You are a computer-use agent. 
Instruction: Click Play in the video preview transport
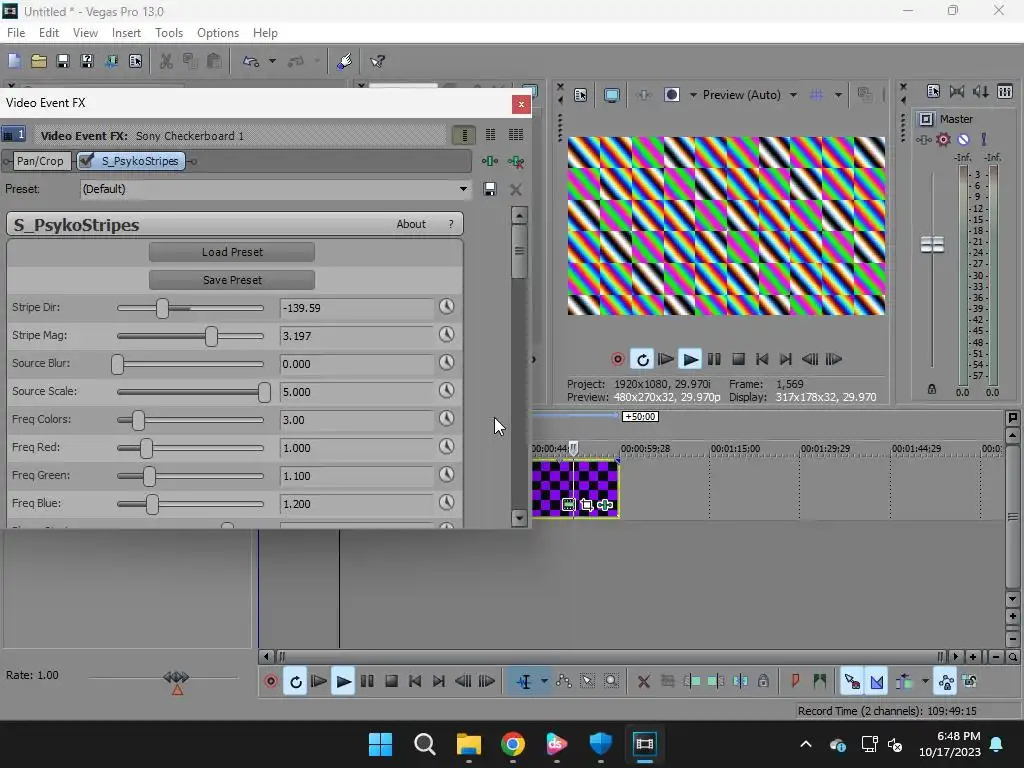690,359
